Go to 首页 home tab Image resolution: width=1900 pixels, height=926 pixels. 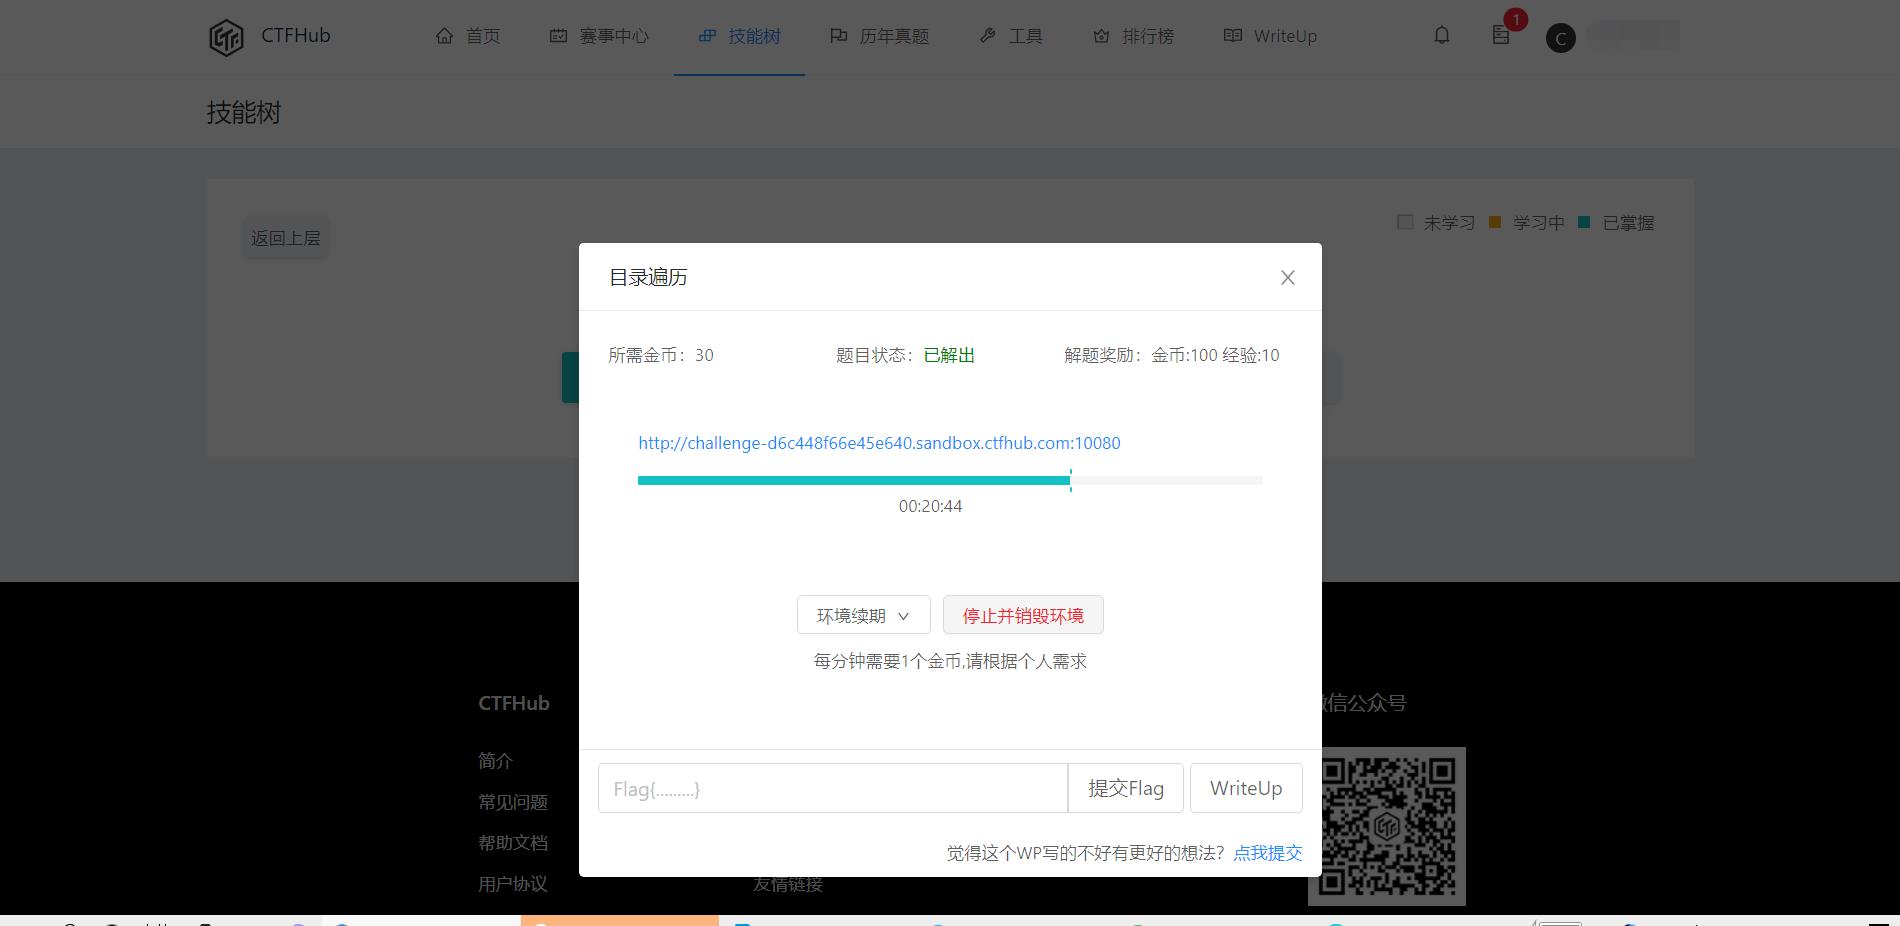tap(468, 36)
